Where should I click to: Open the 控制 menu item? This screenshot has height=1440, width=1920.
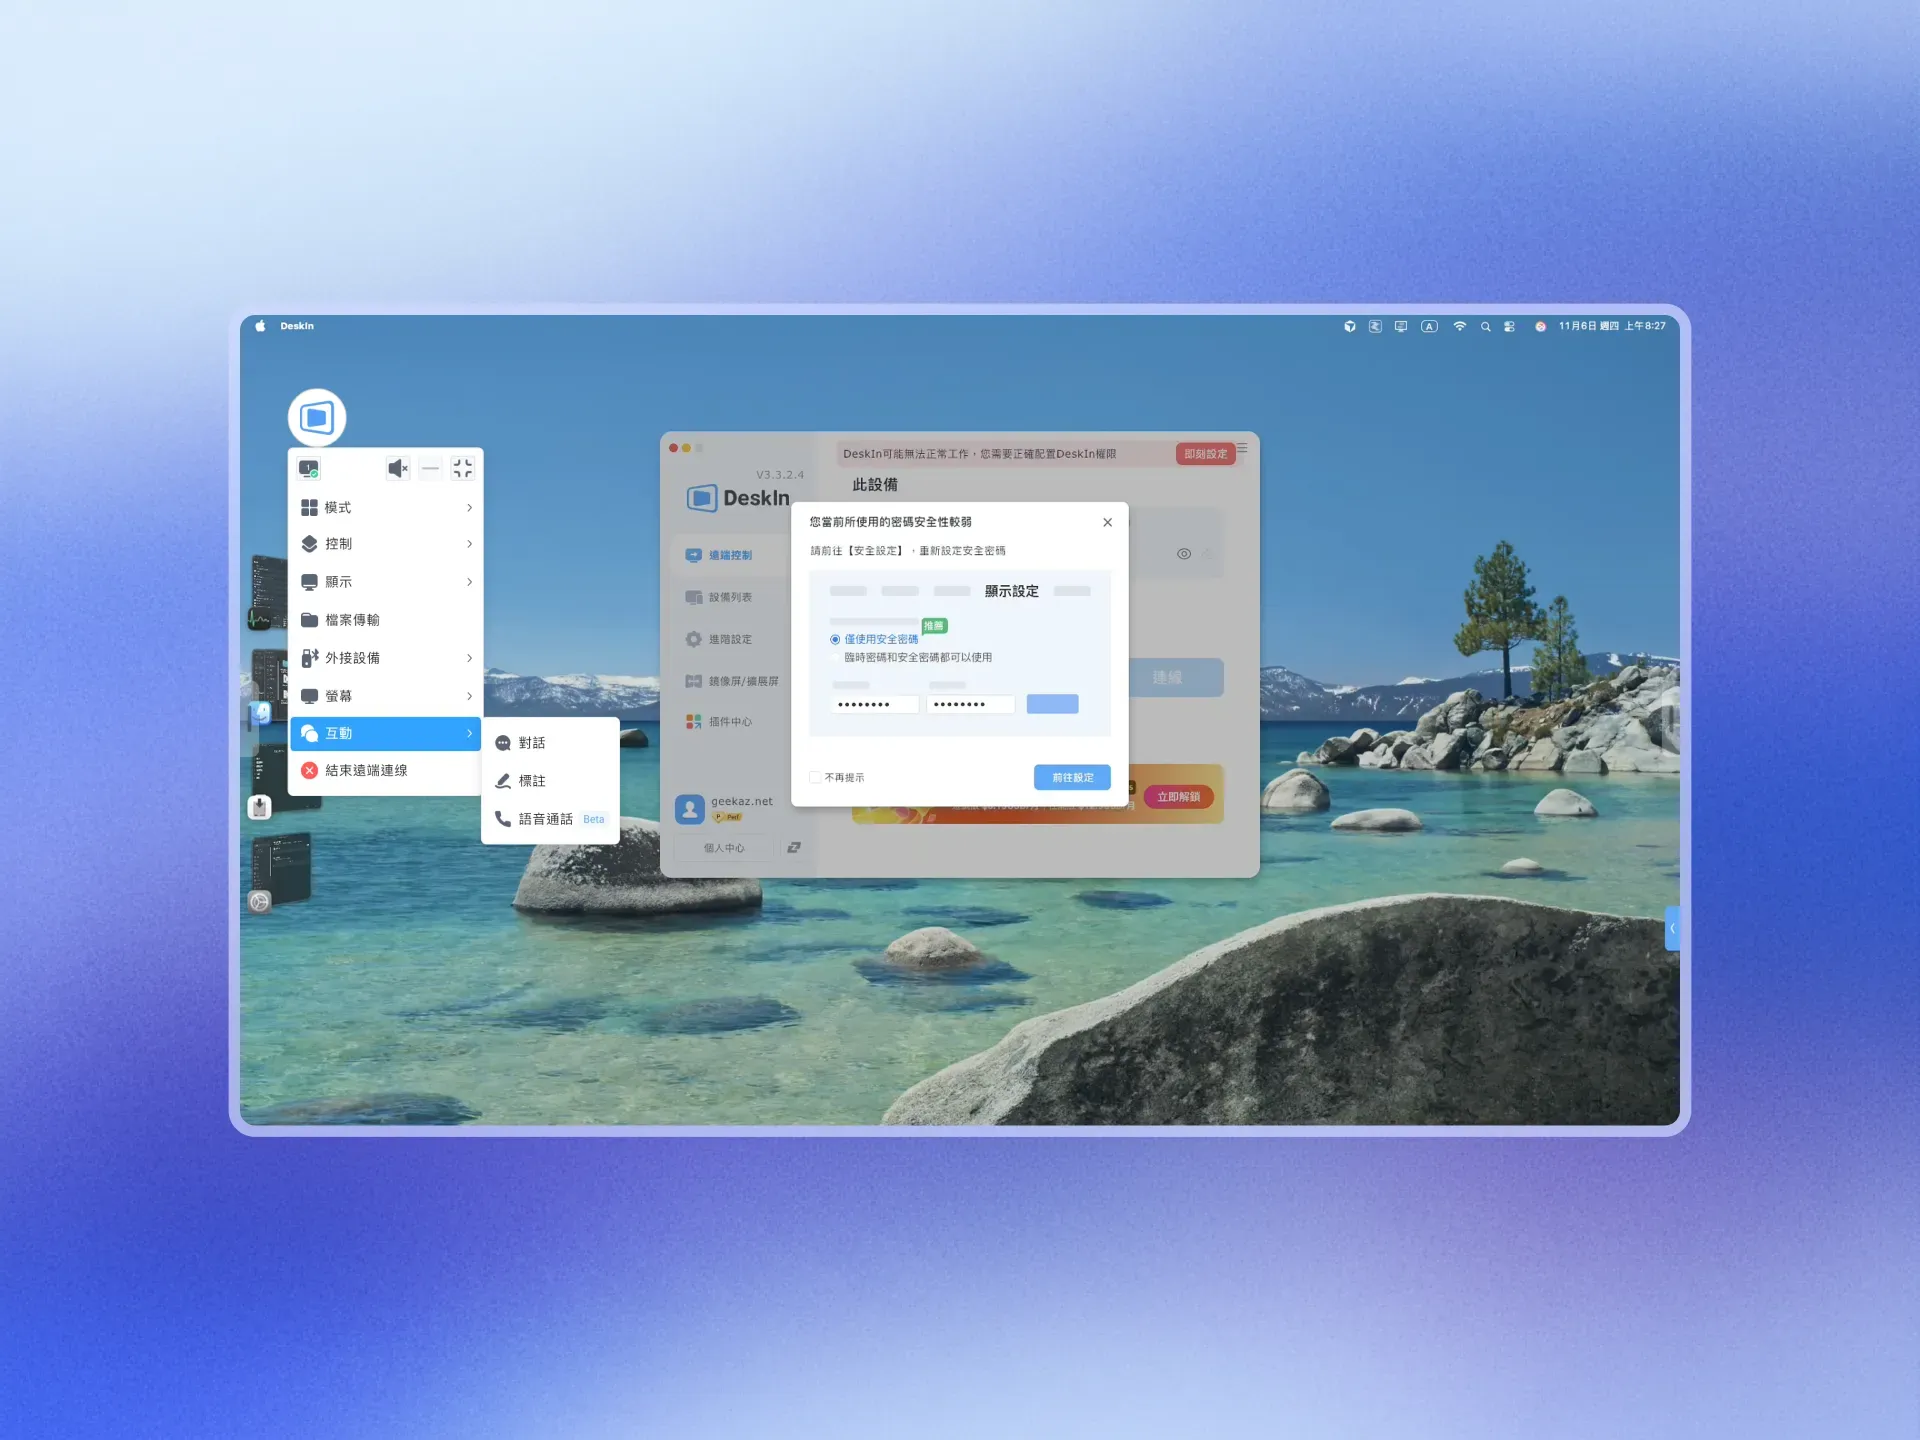pyautogui.click(x=386, y=544)
